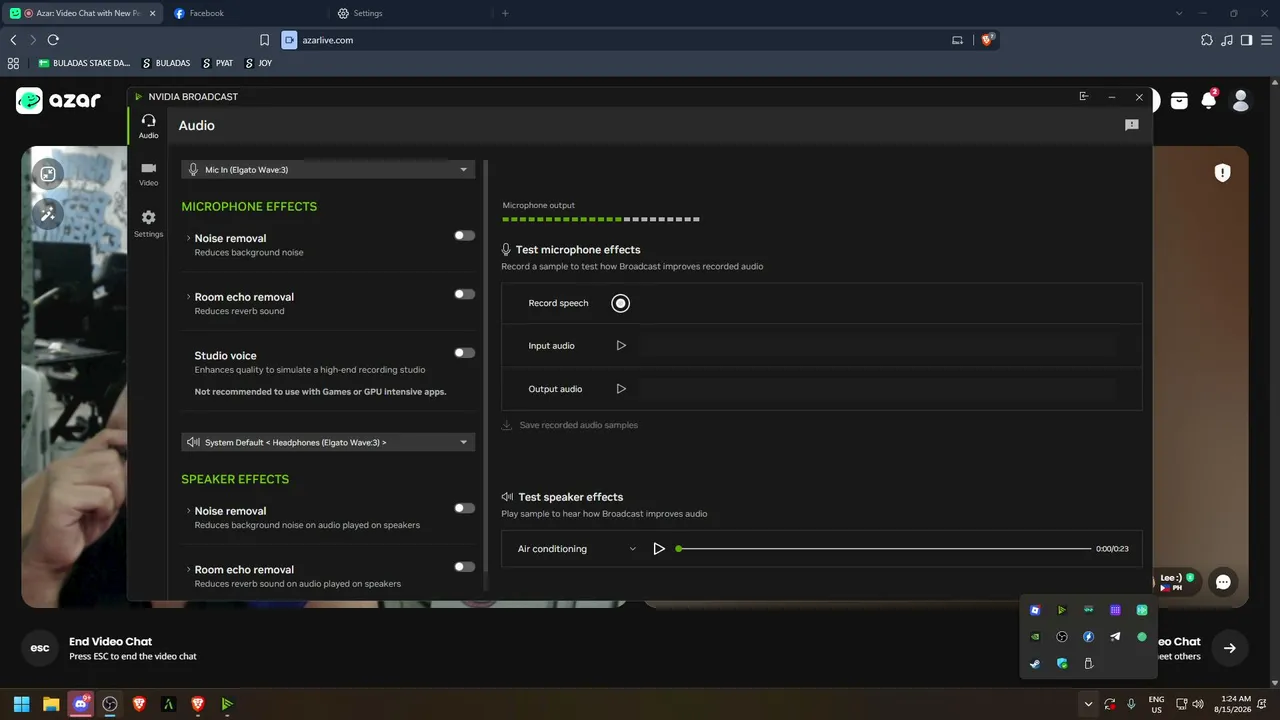Open the Air conditioning sample dropdown
The width and height of the screenshot is (1280, 720).
576,549
